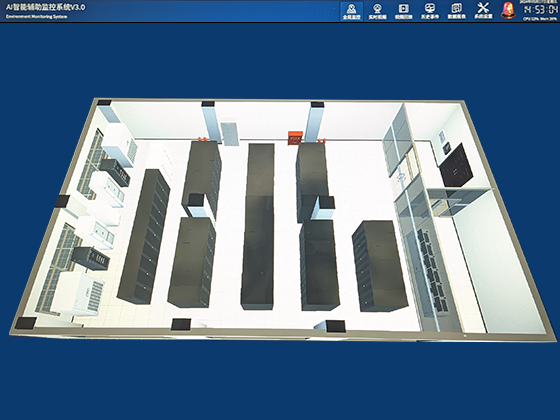Viewport: 560px width, 420px height.
Task: Open the global monitoring view icon
Action: point(351,11)
